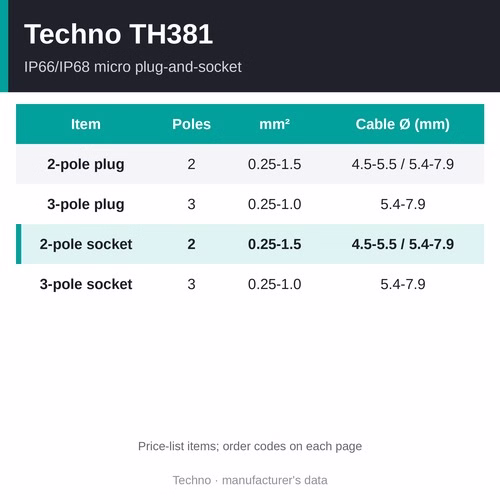Click the poles value 3 for 3-pole socket
This screenshot has width=500, height=500.
(x=191, y=284)
